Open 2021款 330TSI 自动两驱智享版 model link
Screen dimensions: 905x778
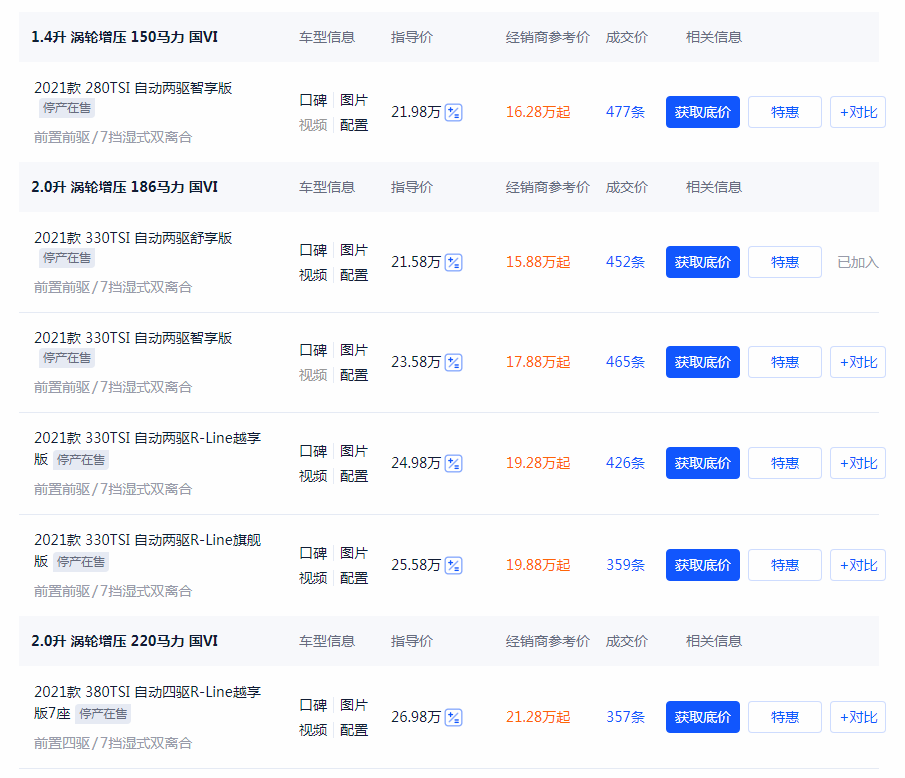(x=133, y=338)
